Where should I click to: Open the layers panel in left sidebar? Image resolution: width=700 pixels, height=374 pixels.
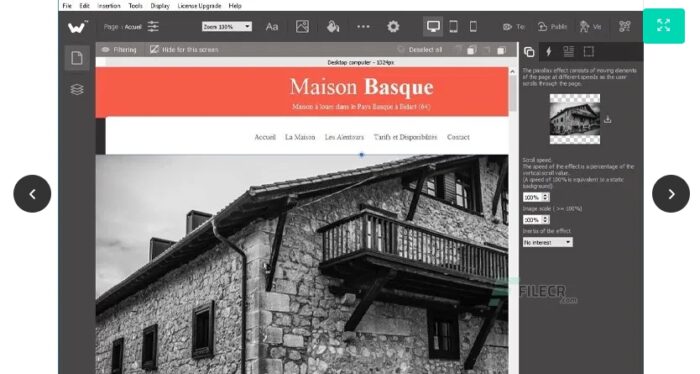[x=77, y=89]
